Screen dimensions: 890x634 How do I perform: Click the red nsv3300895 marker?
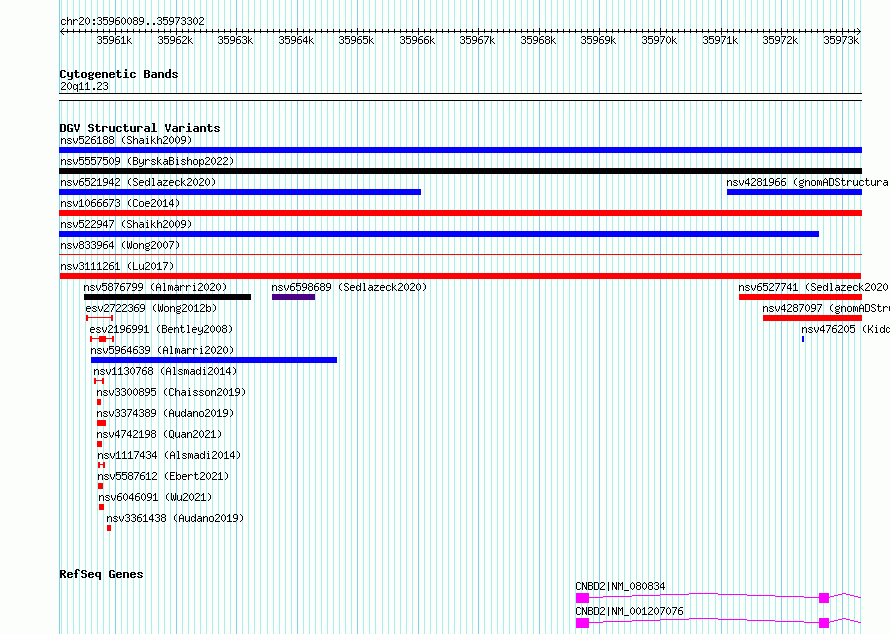[x=99, y=402]
